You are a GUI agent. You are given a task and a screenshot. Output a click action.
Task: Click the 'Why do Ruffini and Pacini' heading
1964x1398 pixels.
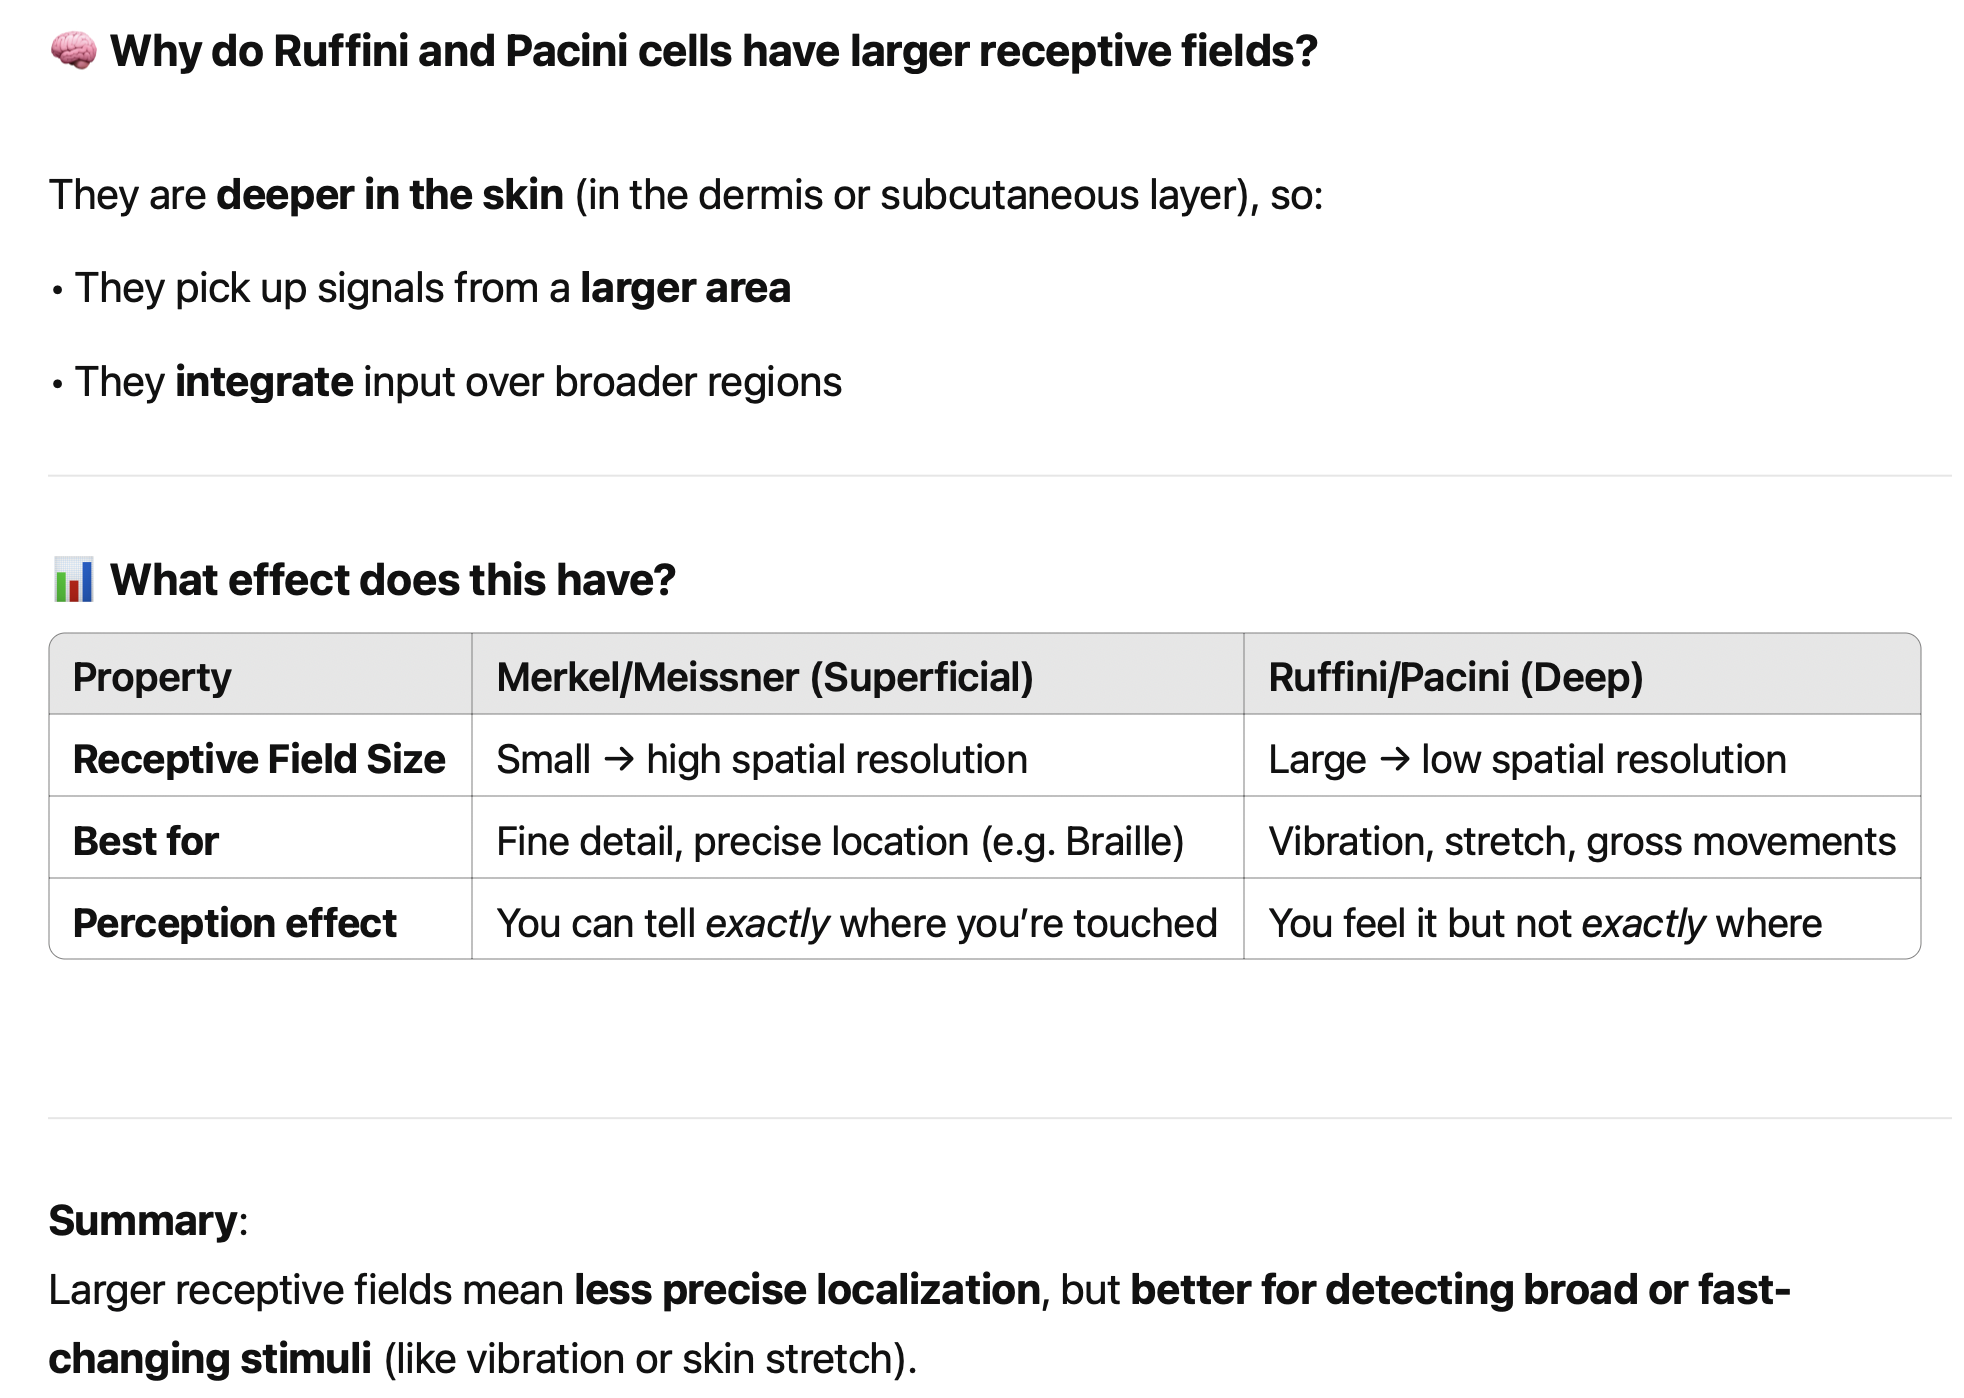[713, 51]
